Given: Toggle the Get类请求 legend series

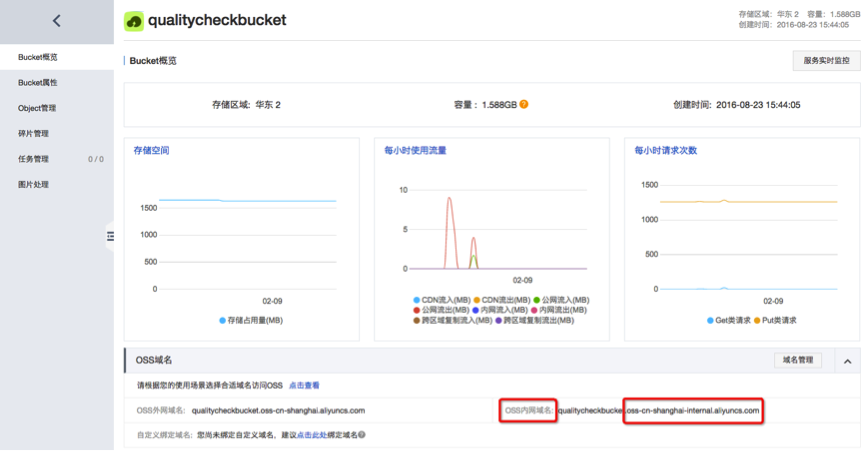Looking at the screenshot, I should 728,320.
